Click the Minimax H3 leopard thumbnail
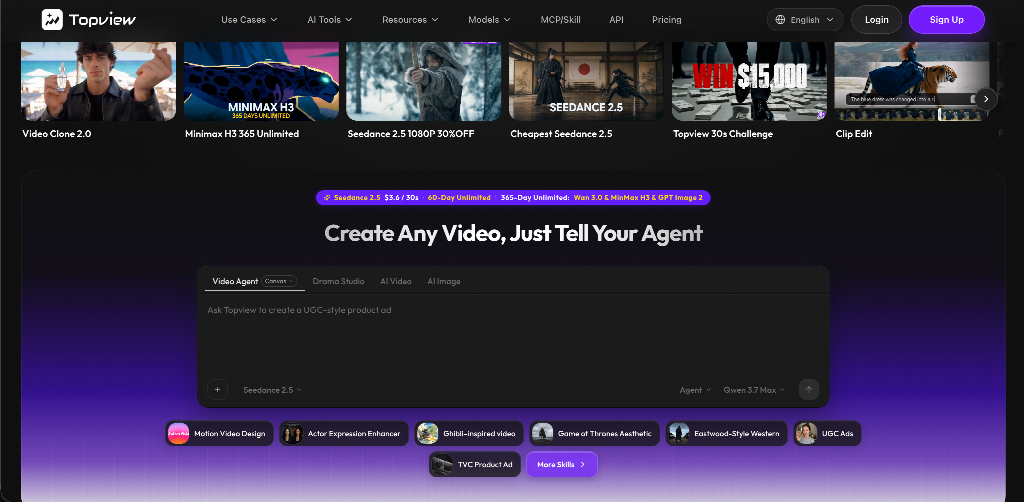This screenshot has width=1024, height=502. pyautogui.click(x=261, y=82)
